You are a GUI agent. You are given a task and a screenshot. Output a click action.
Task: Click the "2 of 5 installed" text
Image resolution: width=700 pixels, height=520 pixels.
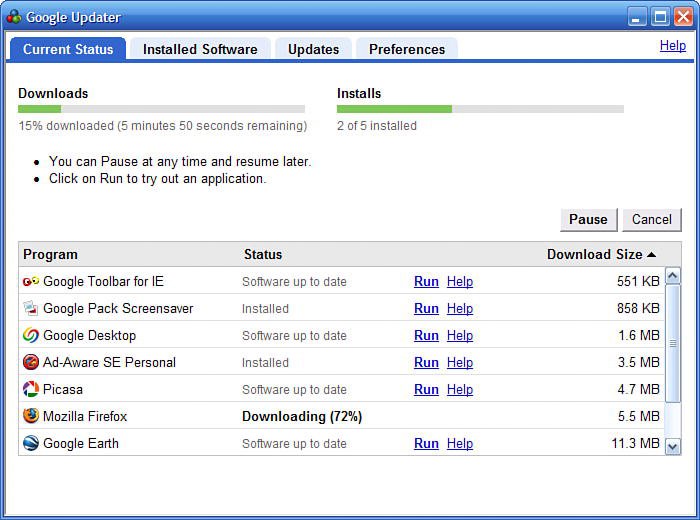click(377, 126)
